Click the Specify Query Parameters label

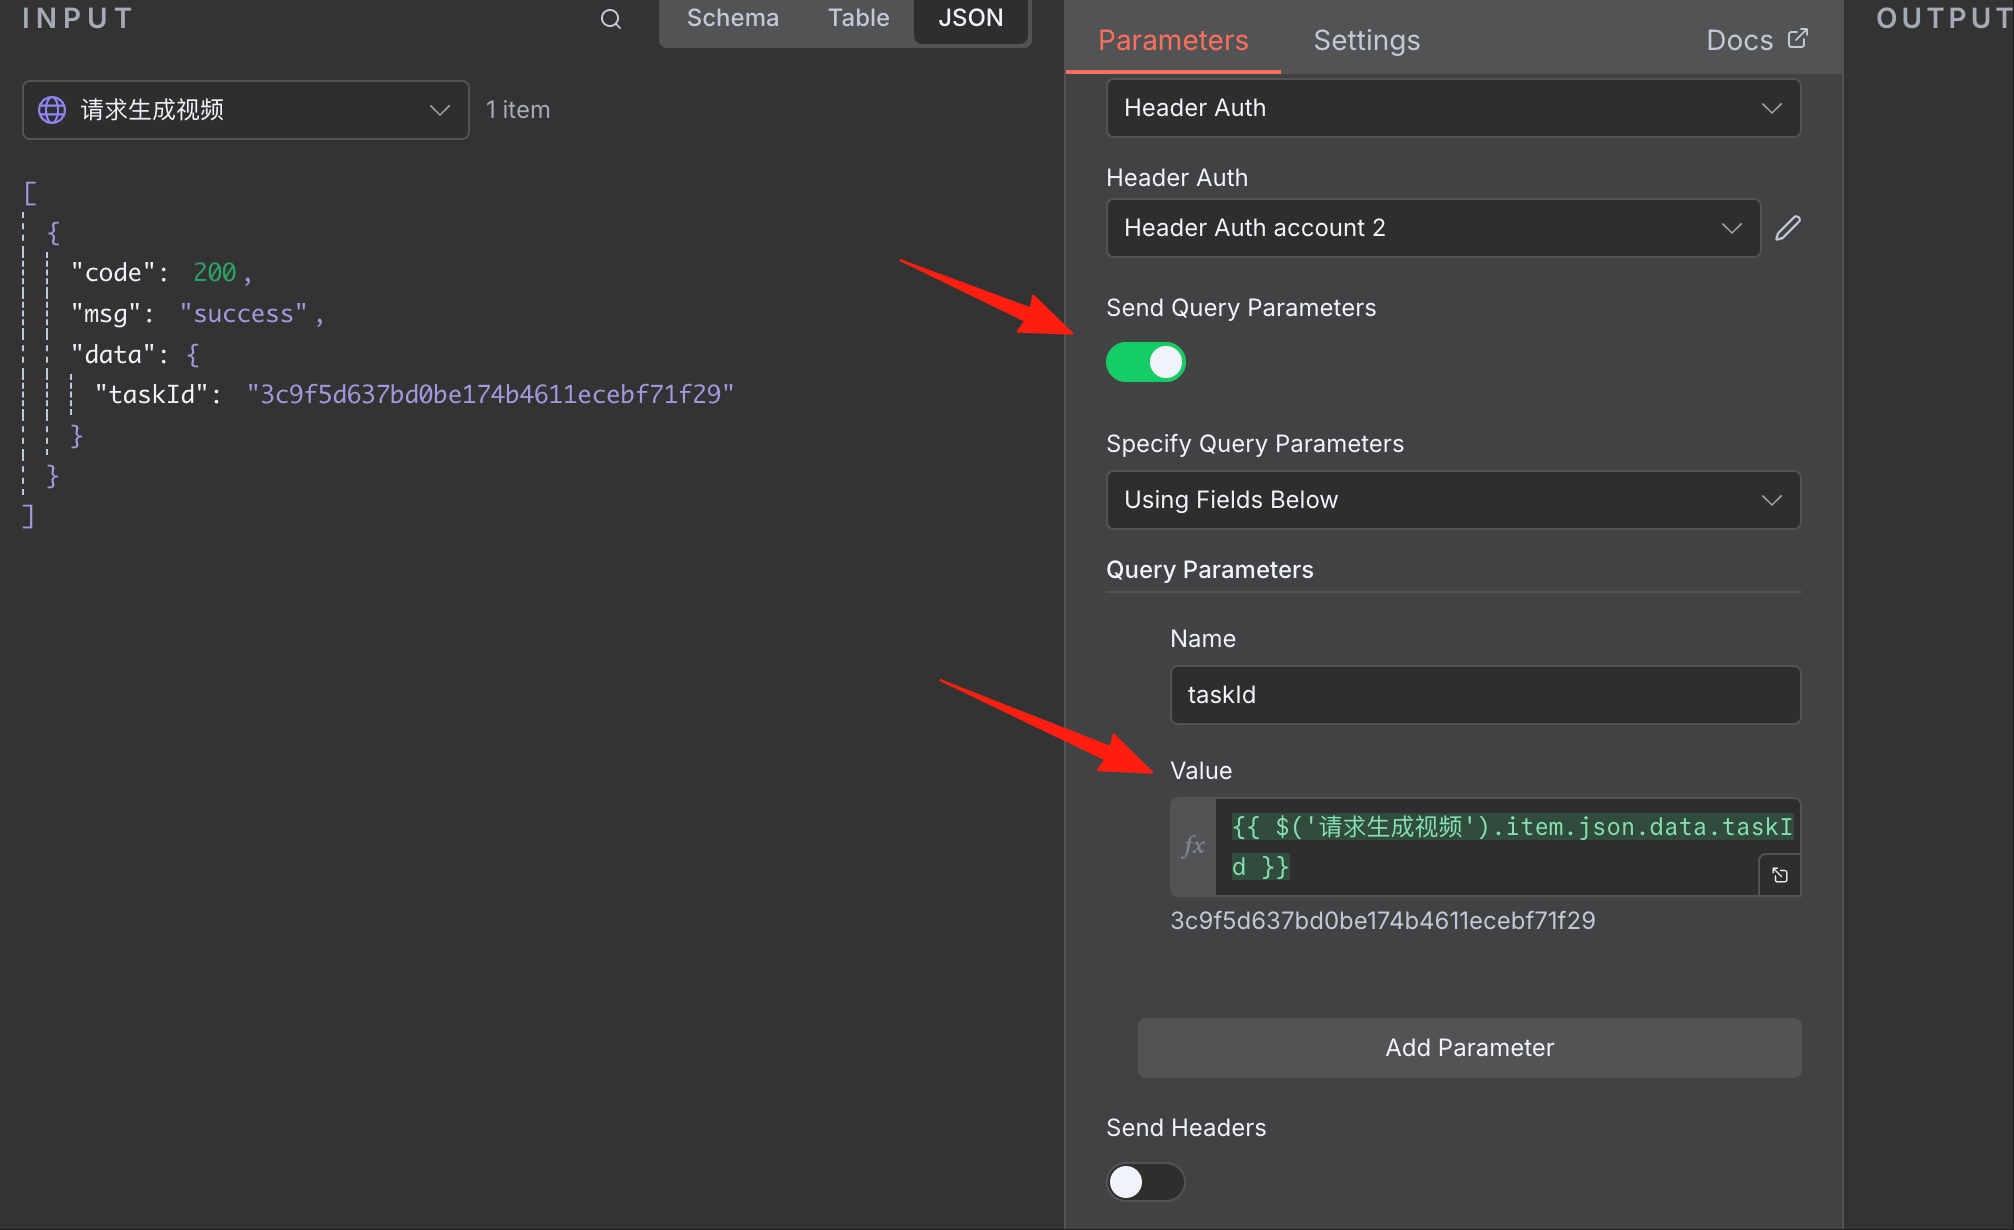[1254, 444]
